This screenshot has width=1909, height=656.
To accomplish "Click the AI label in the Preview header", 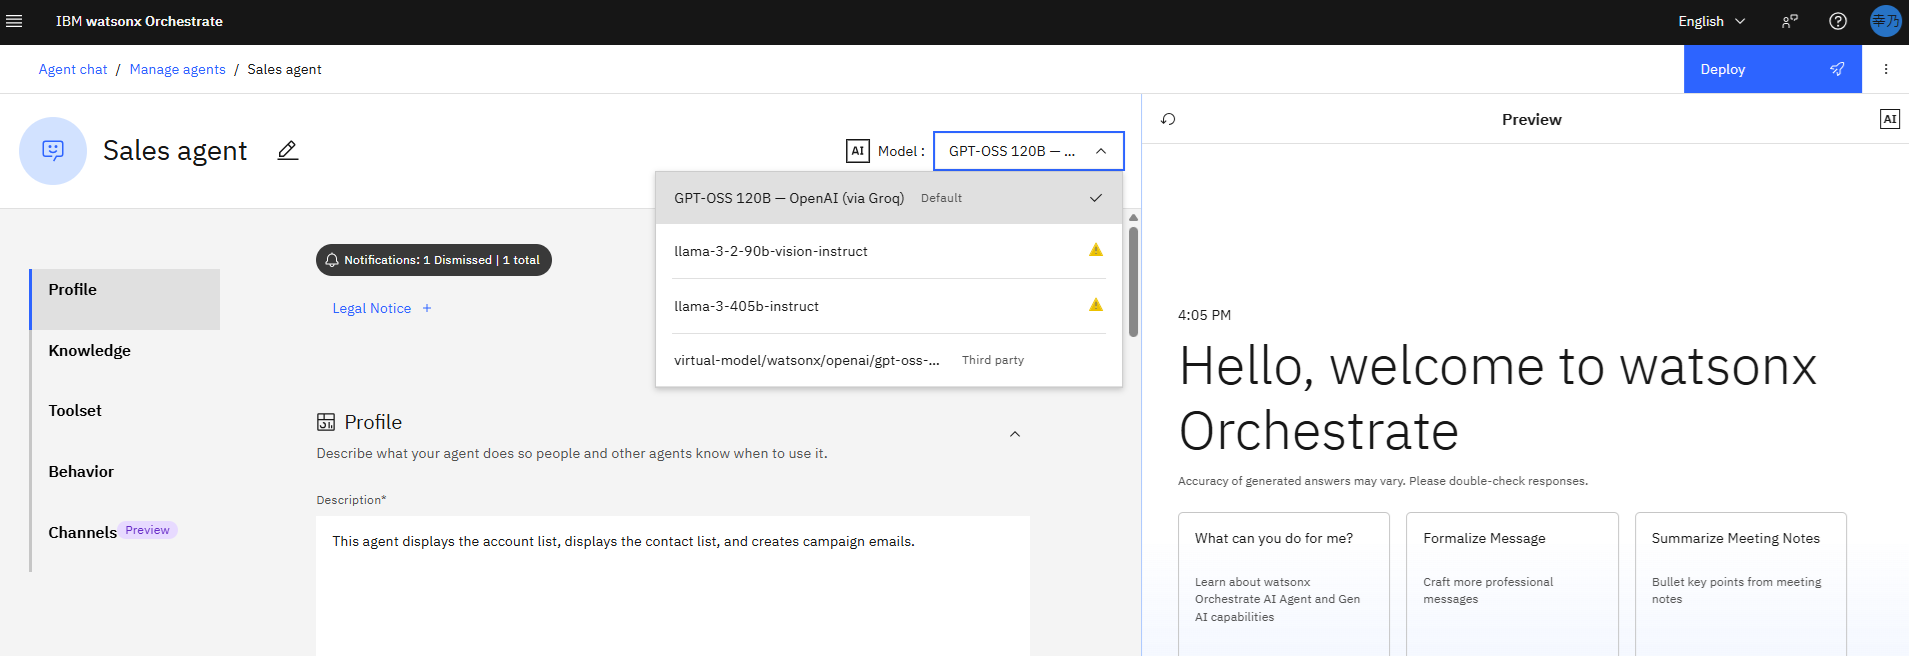I will click(x=1889, y=119).
